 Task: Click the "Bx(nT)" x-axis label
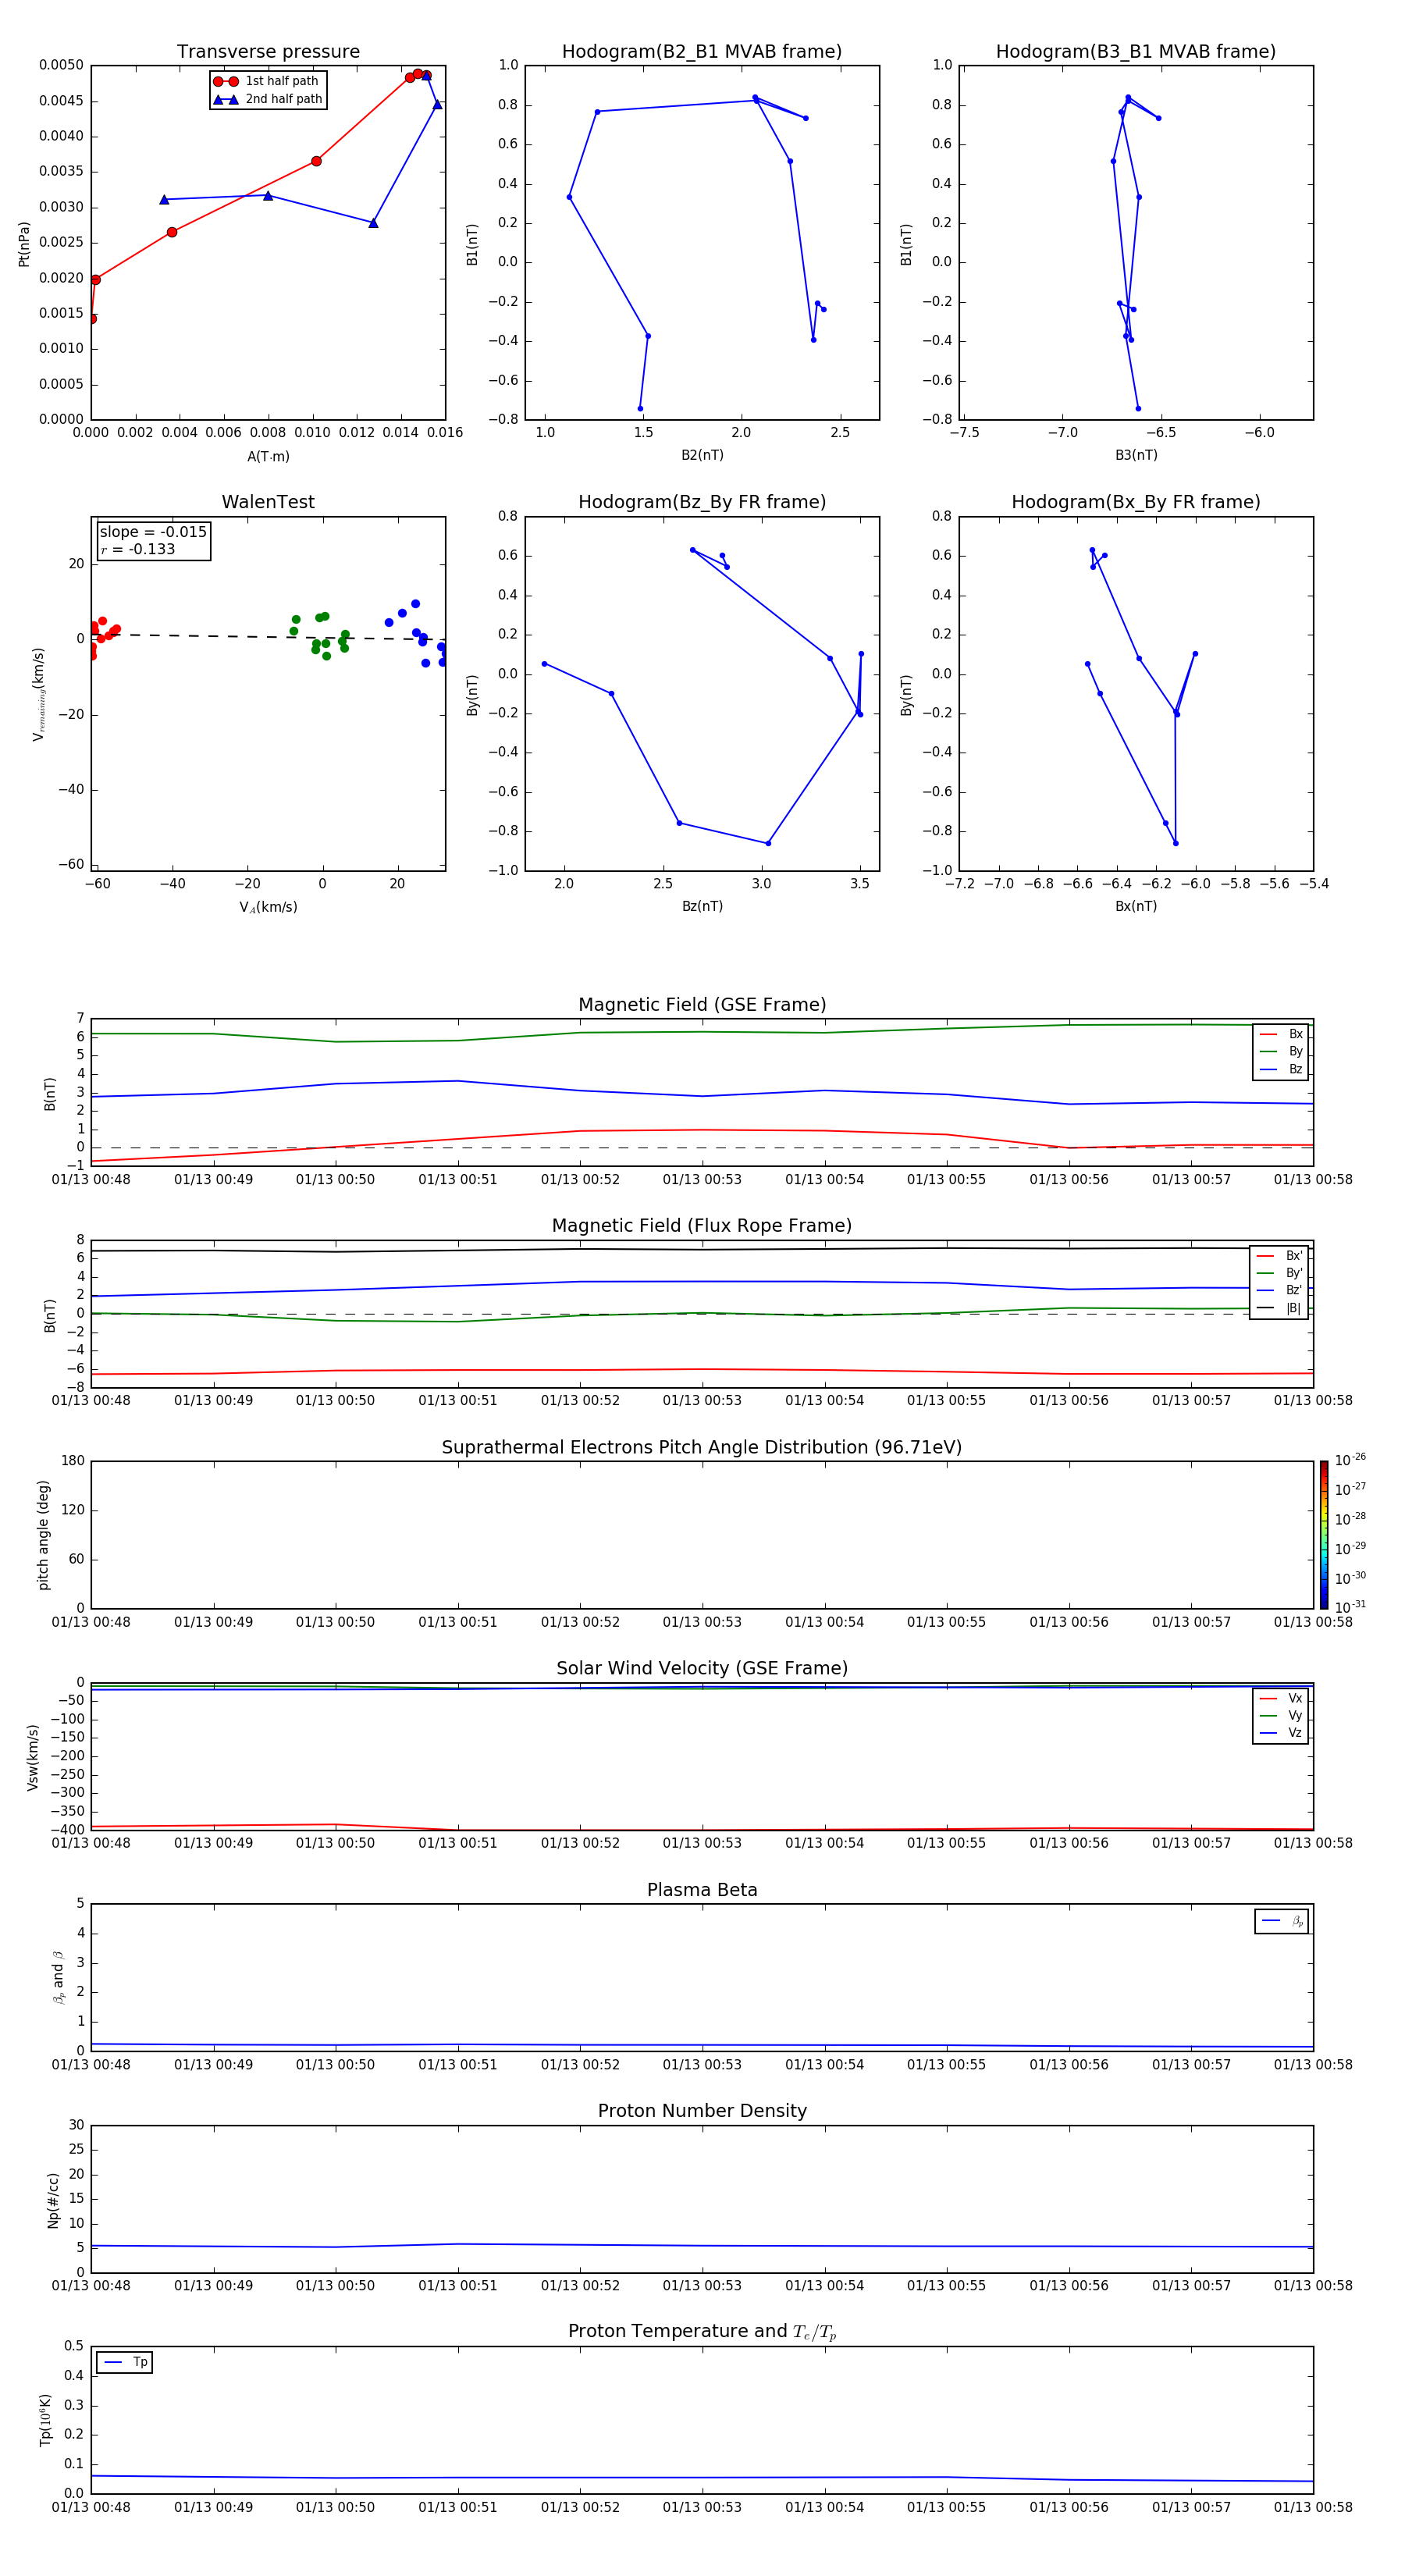tap(1136, 906)
